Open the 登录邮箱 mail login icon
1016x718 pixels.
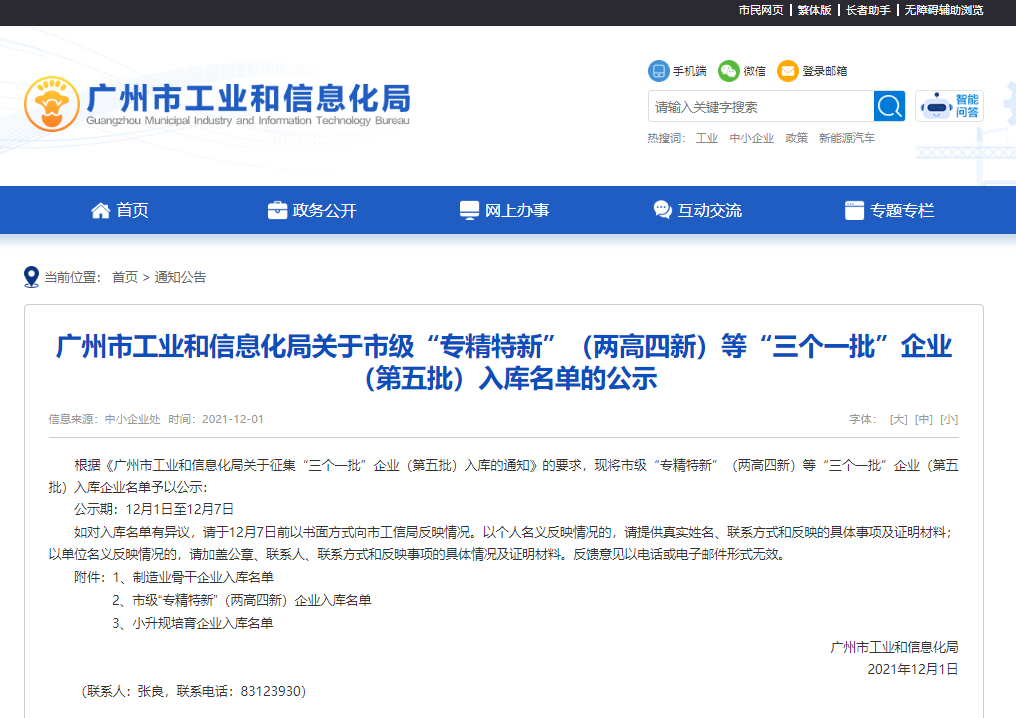tap(788, 71)
